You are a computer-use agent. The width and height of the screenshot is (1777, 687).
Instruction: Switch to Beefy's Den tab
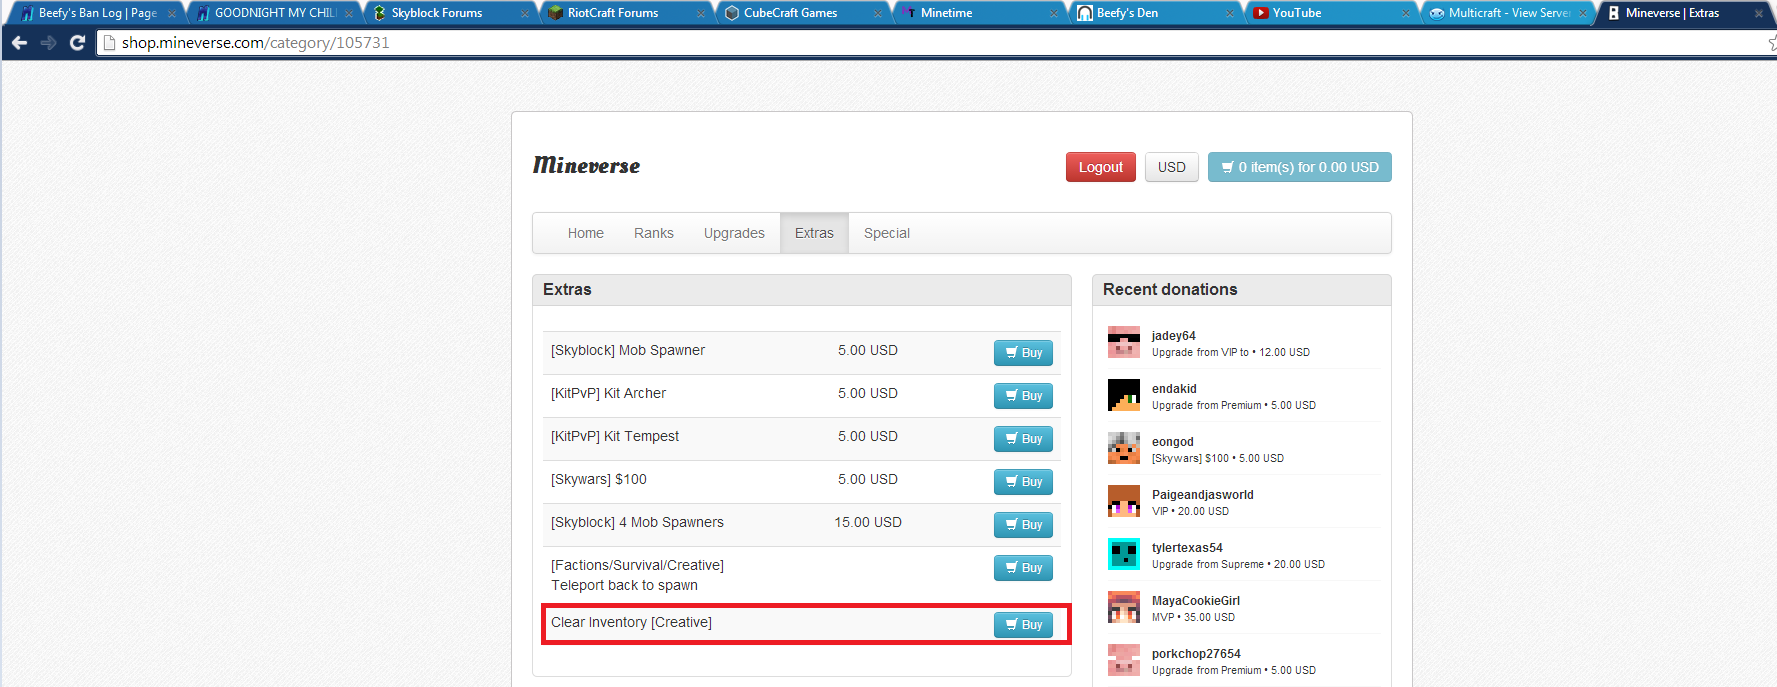point(1153,13)
